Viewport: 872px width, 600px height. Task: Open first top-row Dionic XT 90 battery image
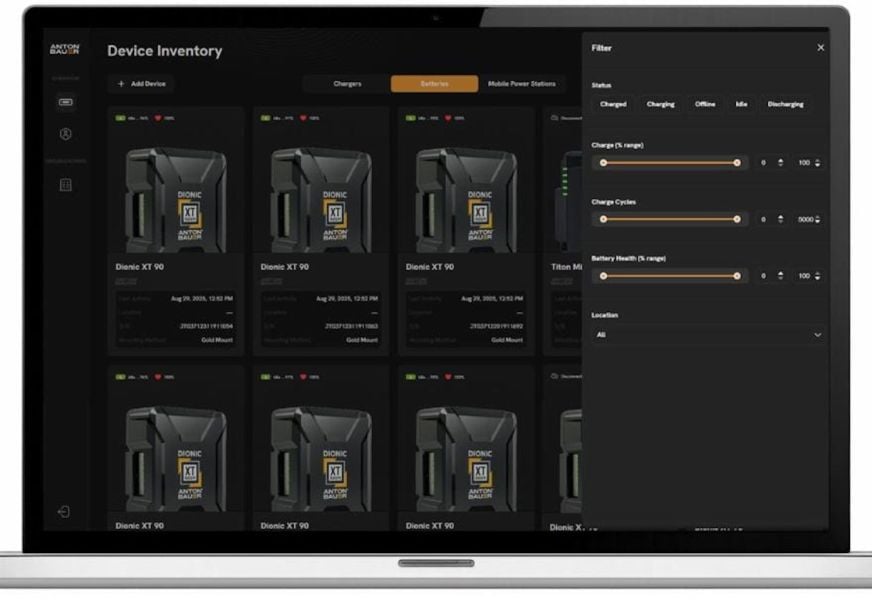click(176, 199)
